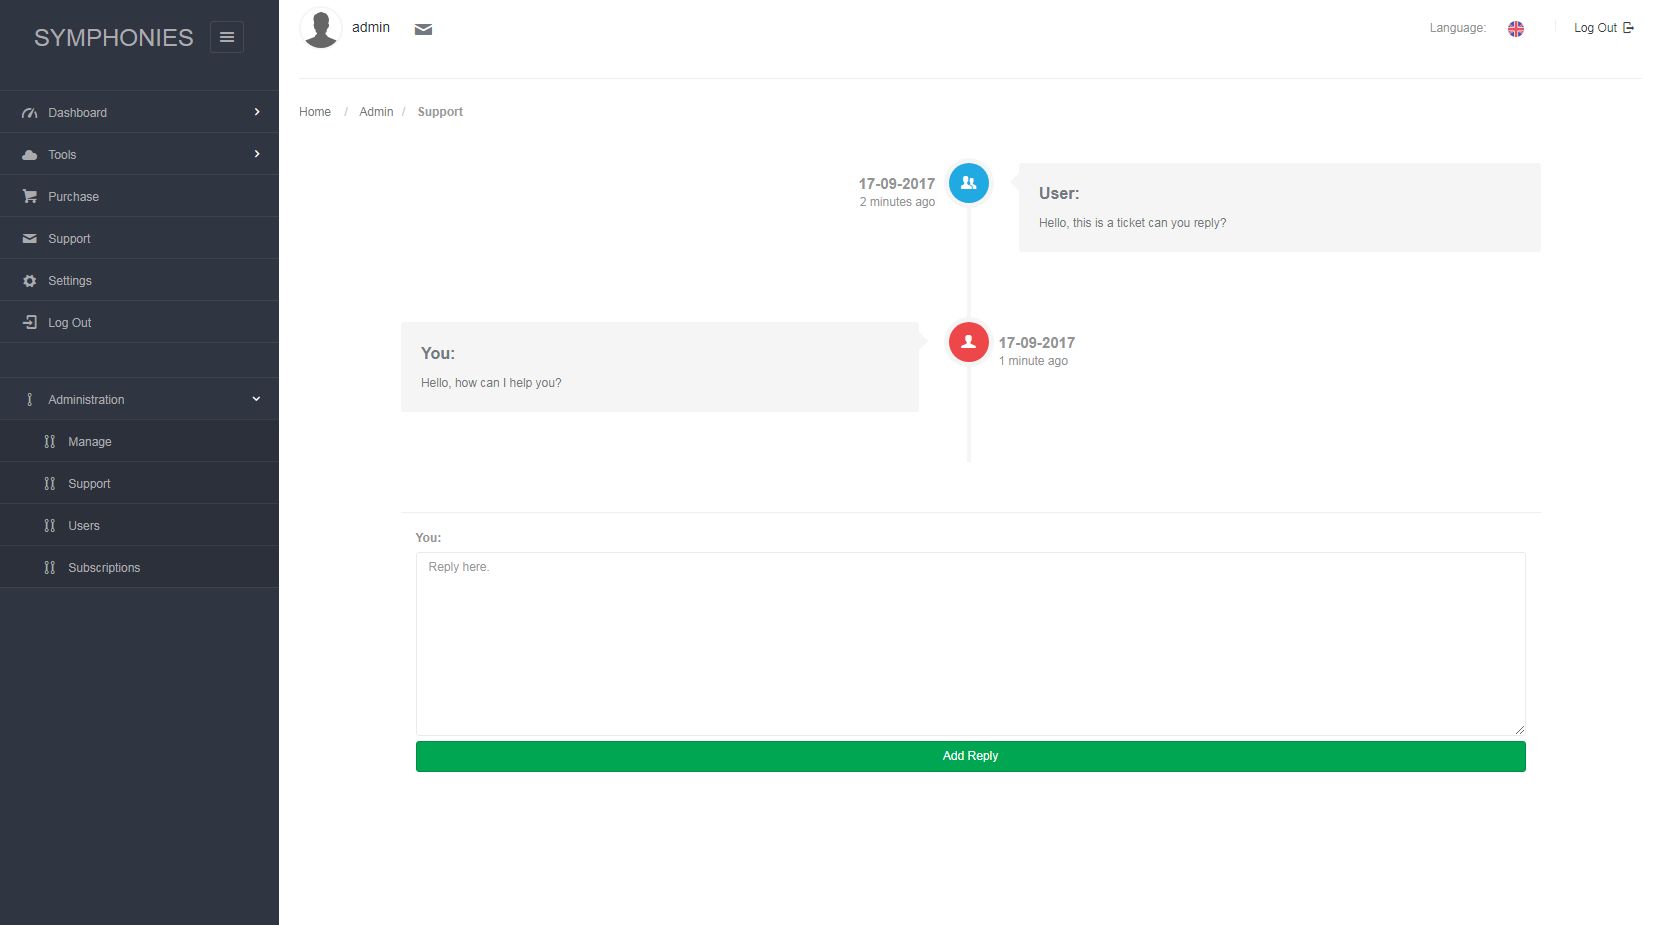The height and width of the screenshot is (925, 1653).
Task: Click the Support envelope icon in main sidebar menu
Action: (x=30, y=239)
